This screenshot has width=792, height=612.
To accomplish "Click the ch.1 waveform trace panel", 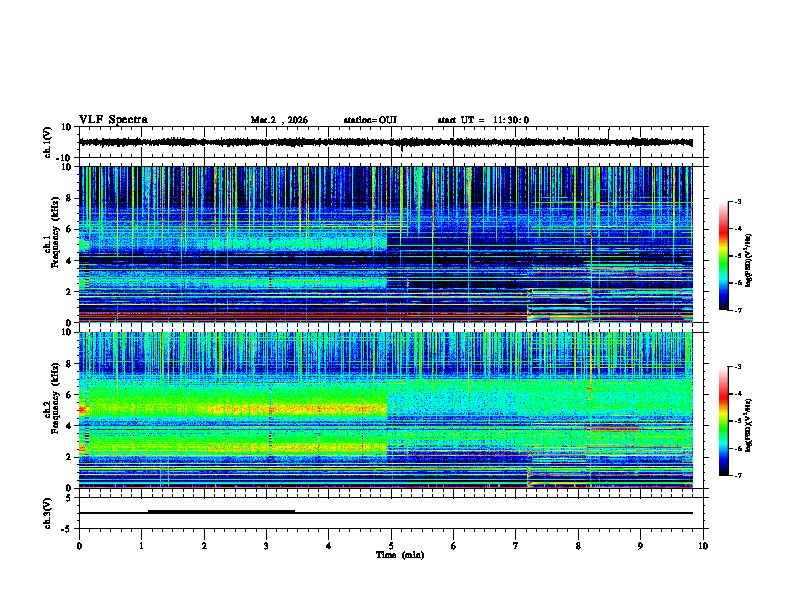I will [x=391, y=142].
